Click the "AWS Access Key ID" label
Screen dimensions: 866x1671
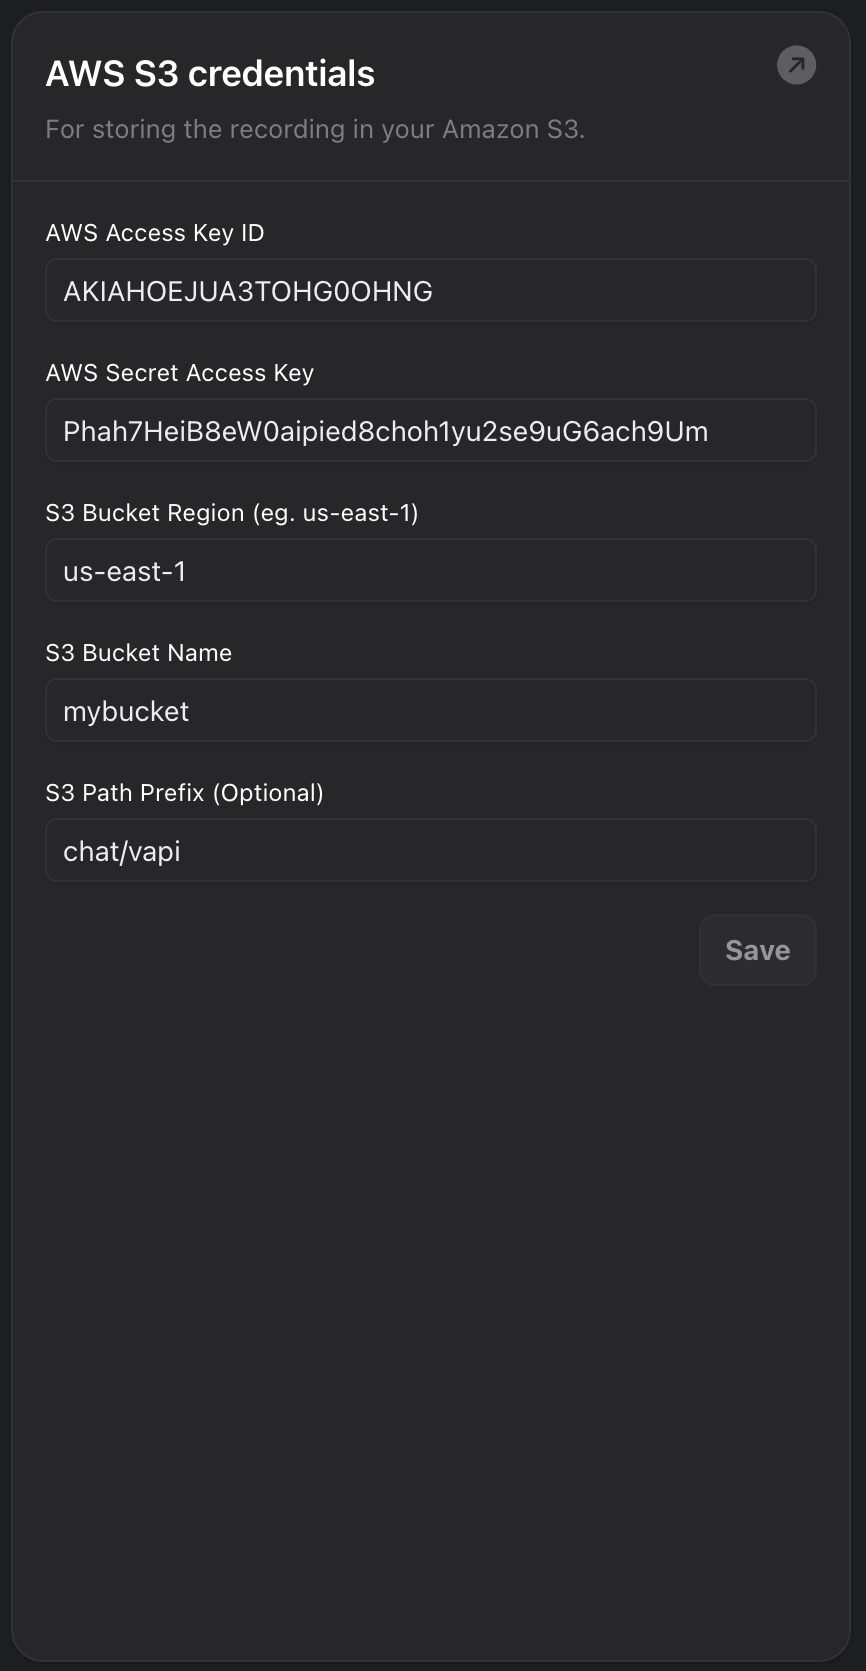[x=155, y=233]
